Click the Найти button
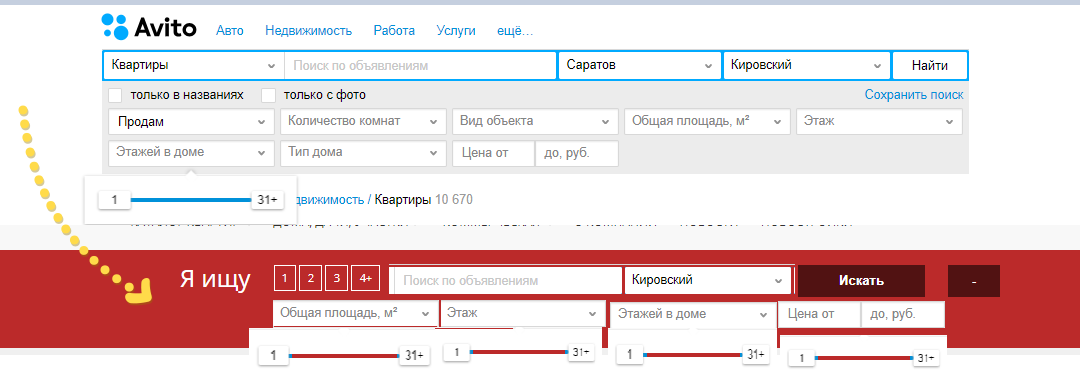The image size is (1080, 379). [930, 65]
